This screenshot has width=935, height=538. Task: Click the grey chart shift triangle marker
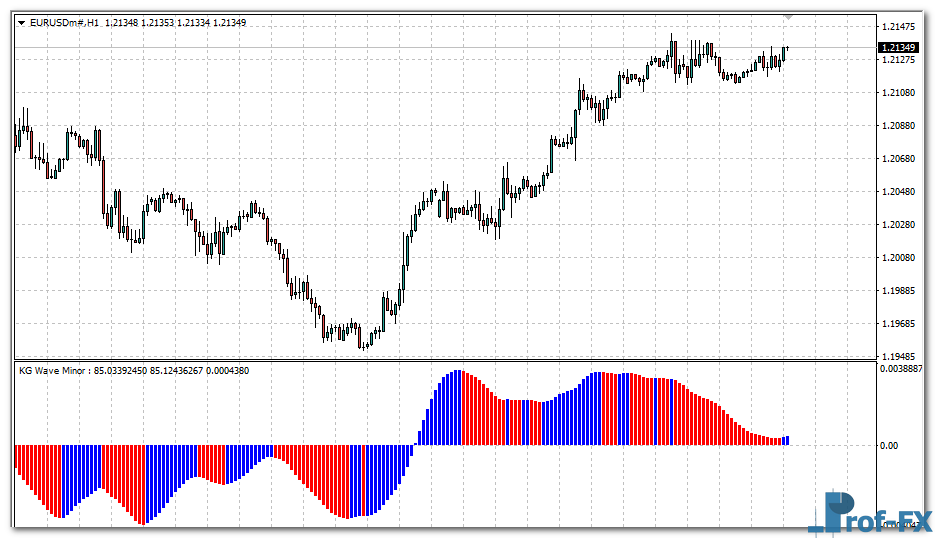click(x=789, y=17)
